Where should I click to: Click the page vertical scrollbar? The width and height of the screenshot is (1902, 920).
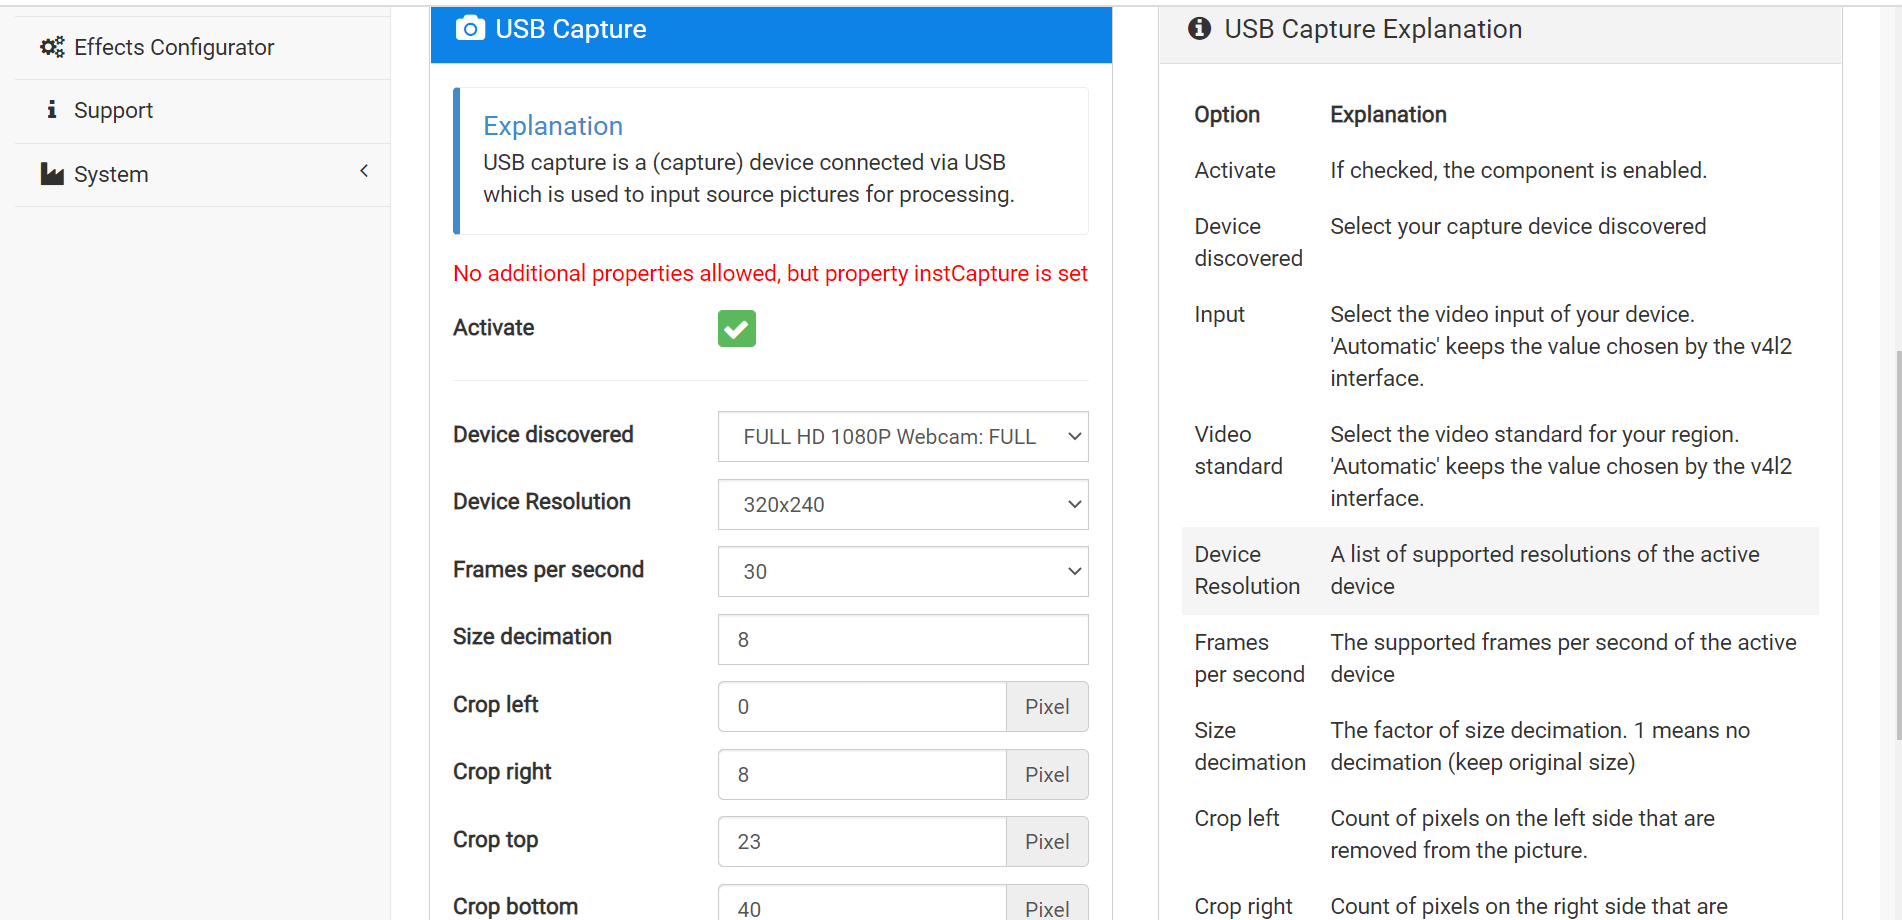tap(1897, 545)
